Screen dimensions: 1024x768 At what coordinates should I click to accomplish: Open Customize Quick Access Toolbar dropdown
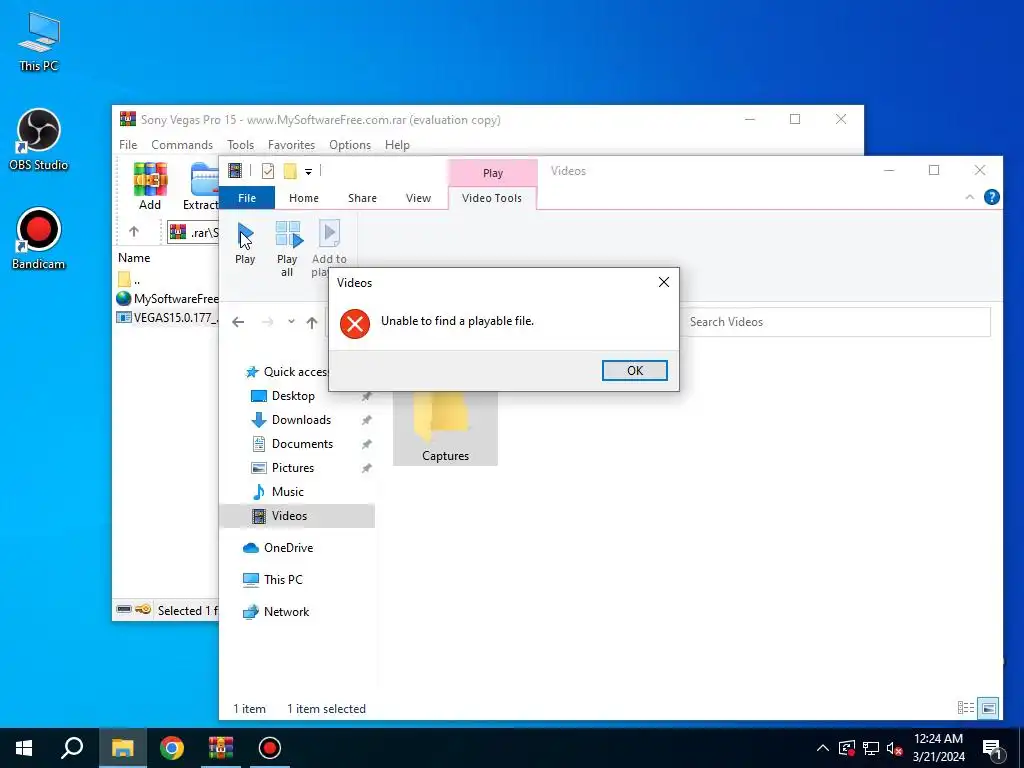tap(308, 172)
